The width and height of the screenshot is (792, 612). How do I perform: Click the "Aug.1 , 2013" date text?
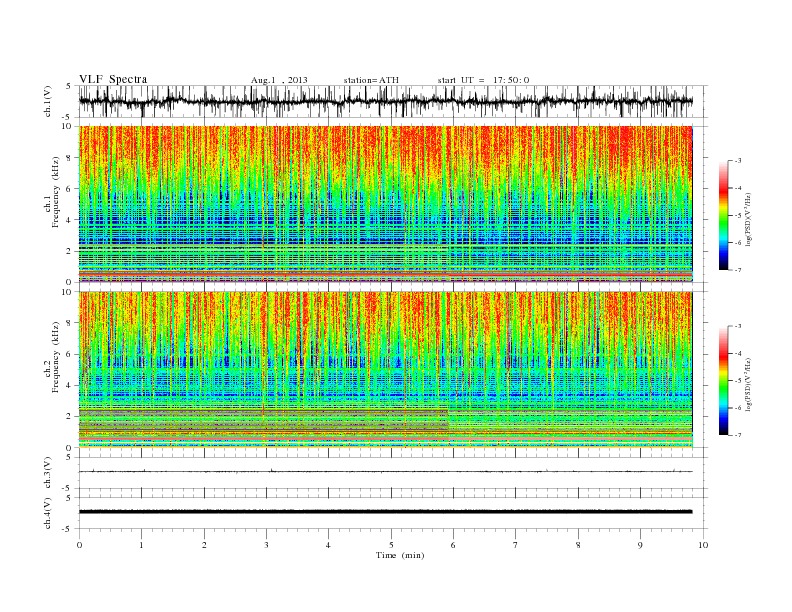(x=279, y=80)
